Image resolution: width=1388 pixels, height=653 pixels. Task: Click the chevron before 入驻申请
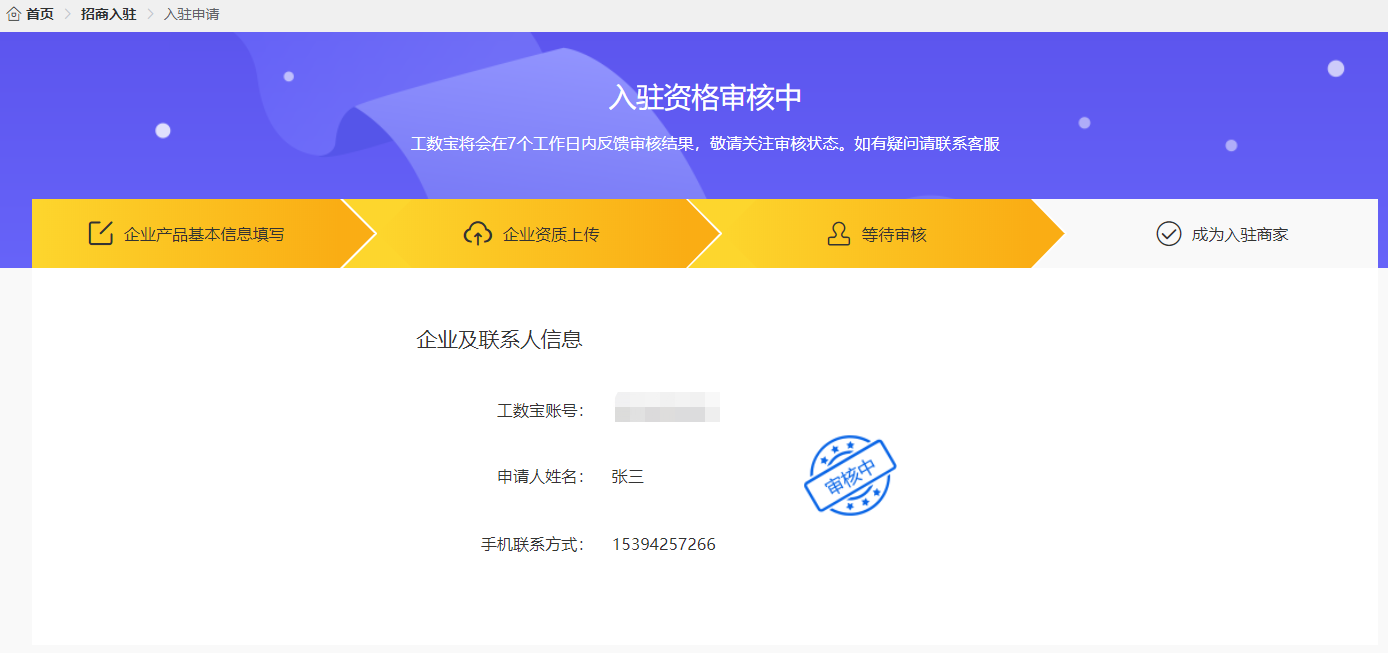pyautogui.click(x=151, y=14)
